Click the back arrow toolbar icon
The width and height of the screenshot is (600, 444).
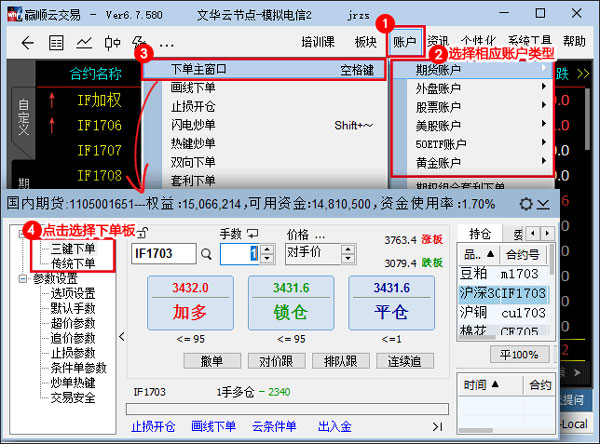tap(28, 43)
